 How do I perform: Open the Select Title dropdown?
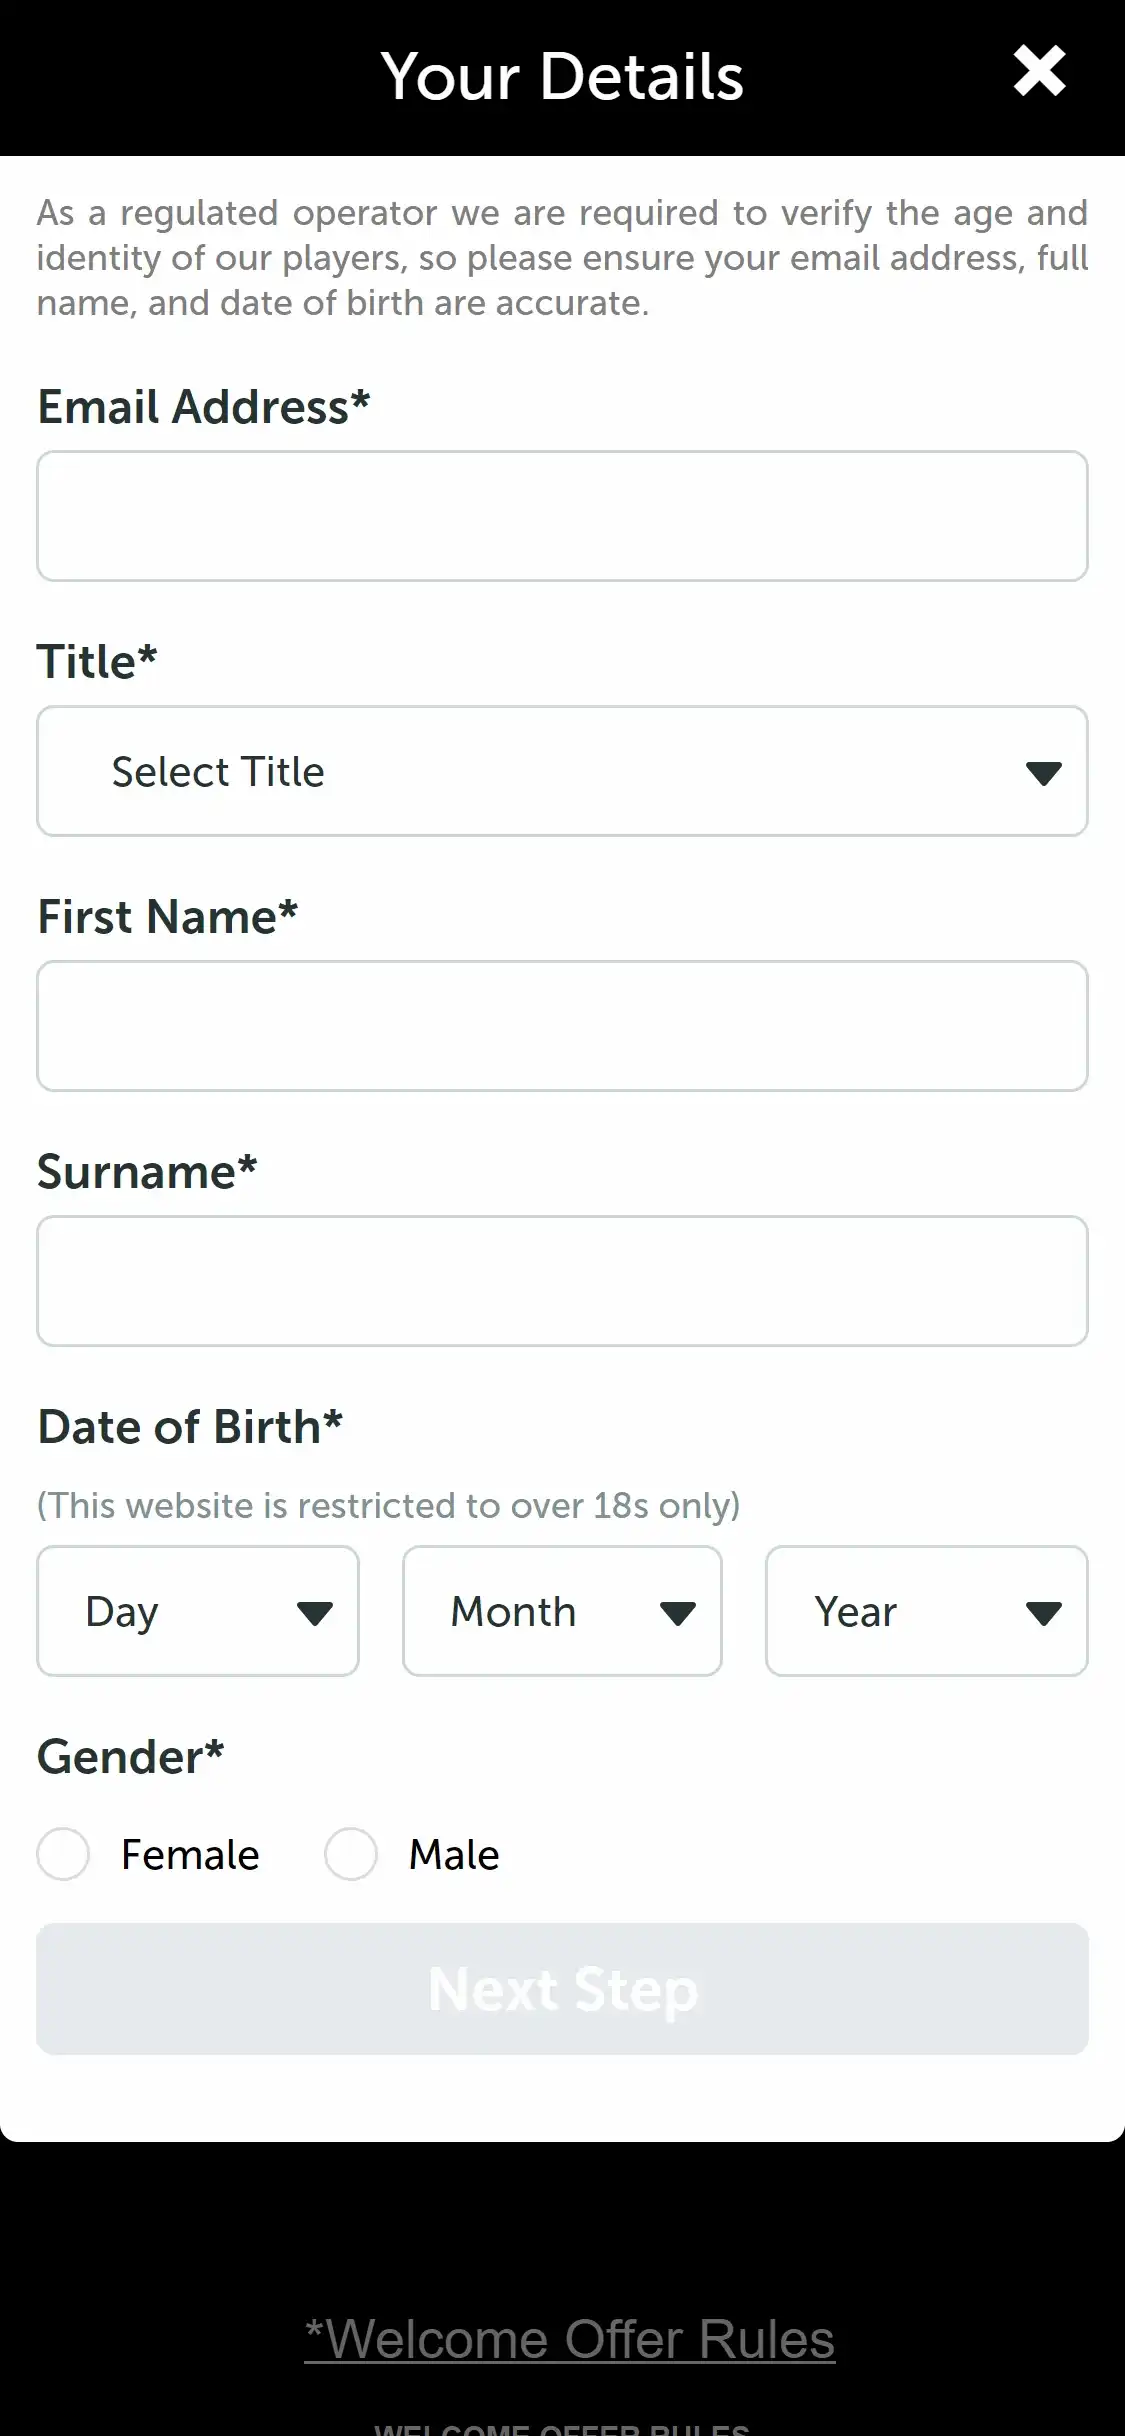562,771
